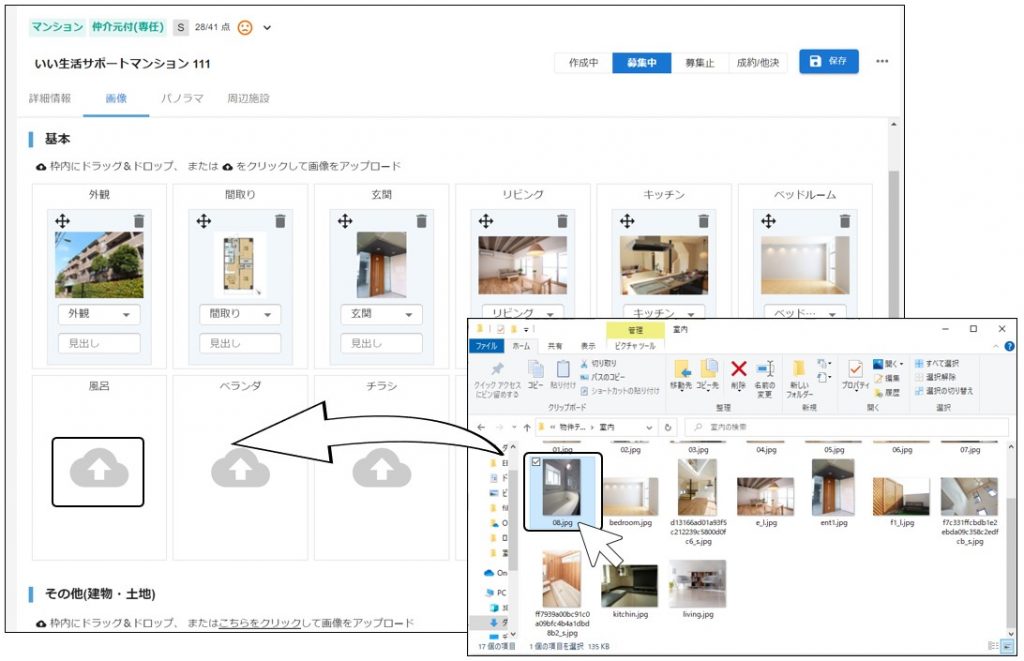
Task: Switch to the 詳細情報 tab
Action: point(50,99)
